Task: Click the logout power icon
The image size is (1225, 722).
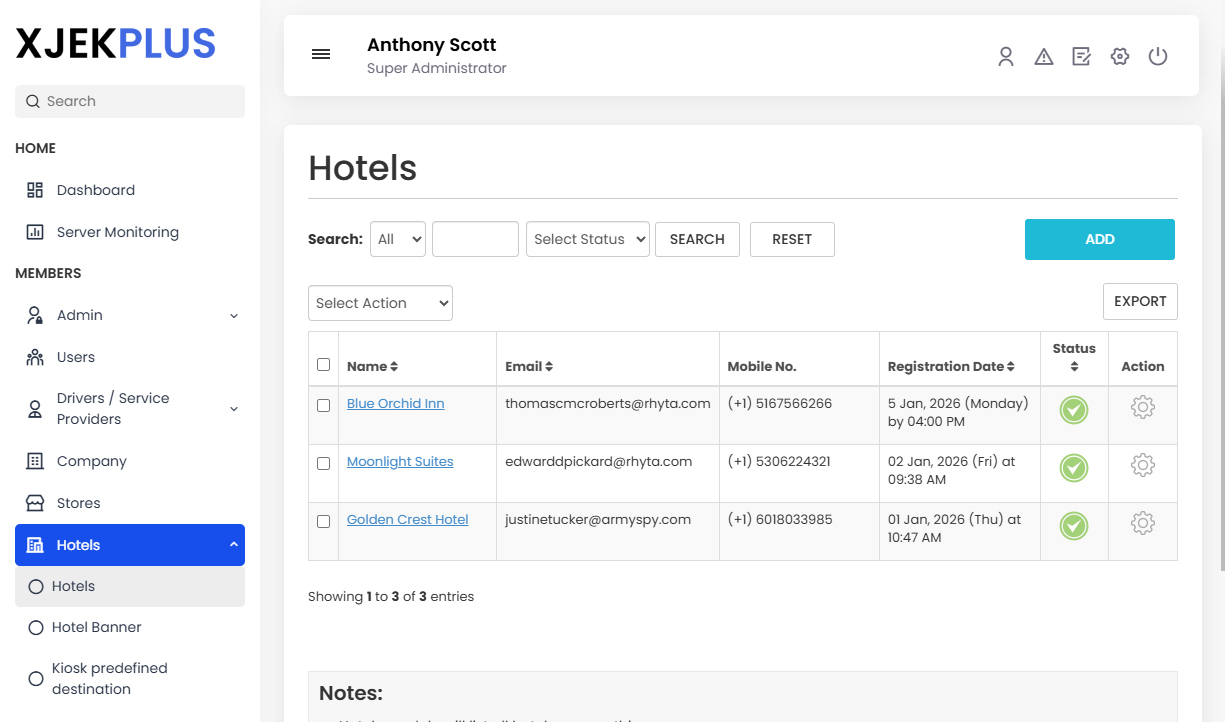Action: coord(1157,56)
